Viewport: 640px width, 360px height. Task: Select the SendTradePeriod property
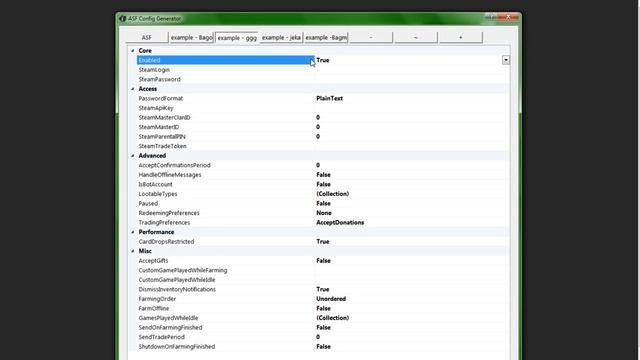161,337
